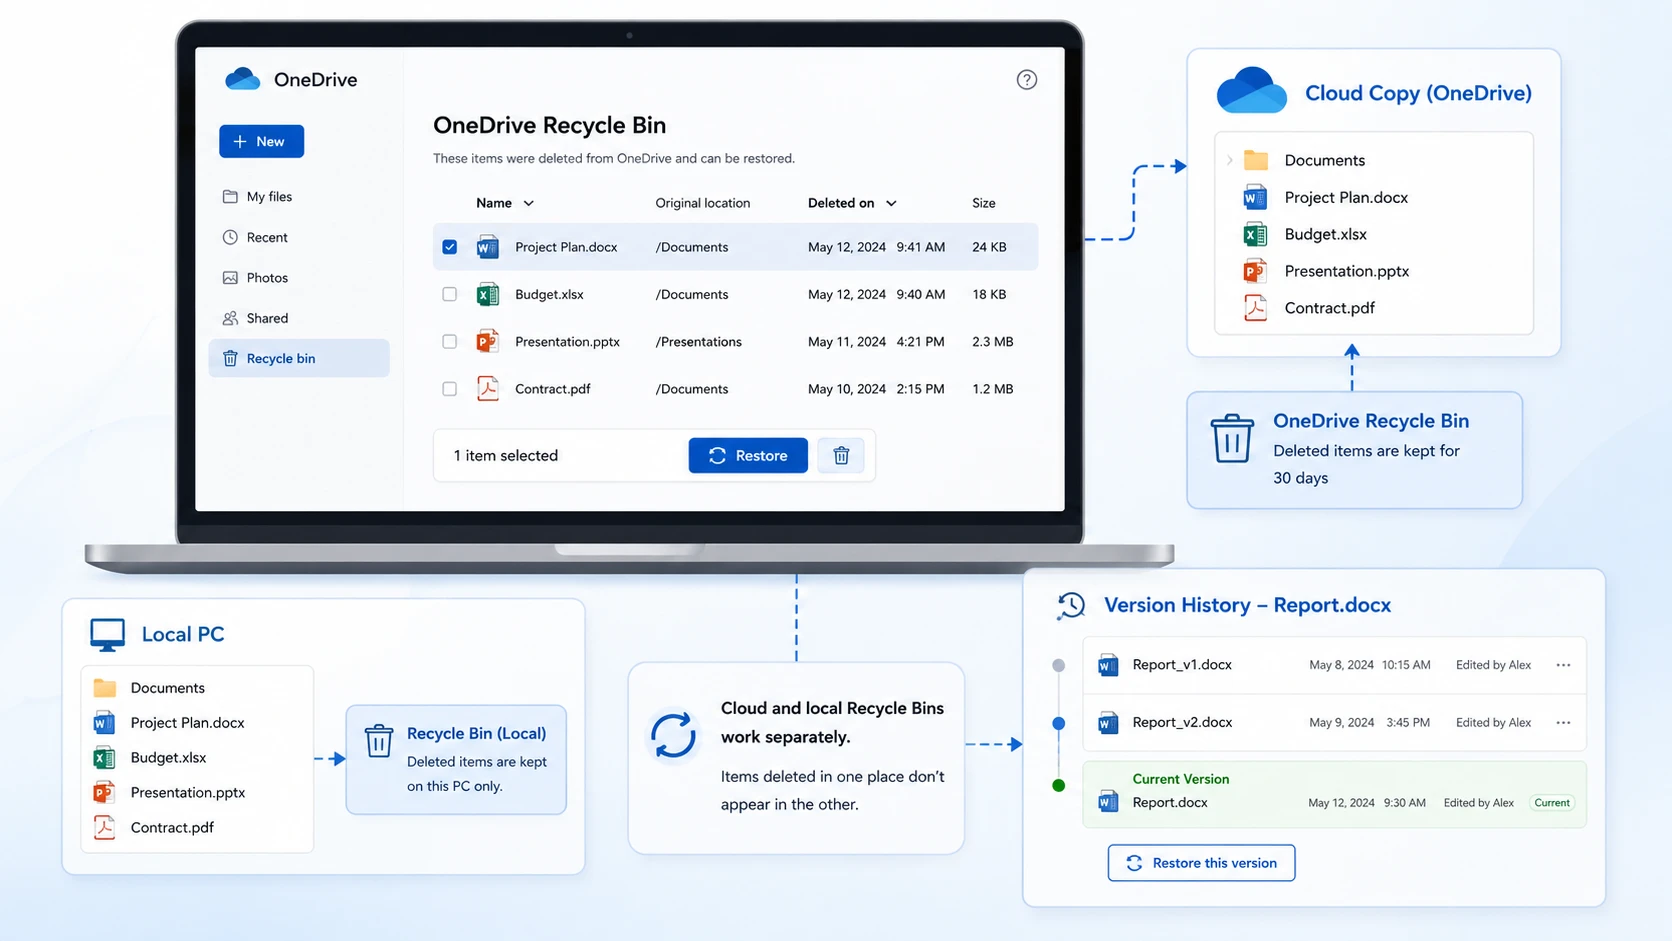1672x941 pixels.
Task: Click PDF icon for Contract.pdf in Cloud Copy
Action: [x=1255, y=308]
